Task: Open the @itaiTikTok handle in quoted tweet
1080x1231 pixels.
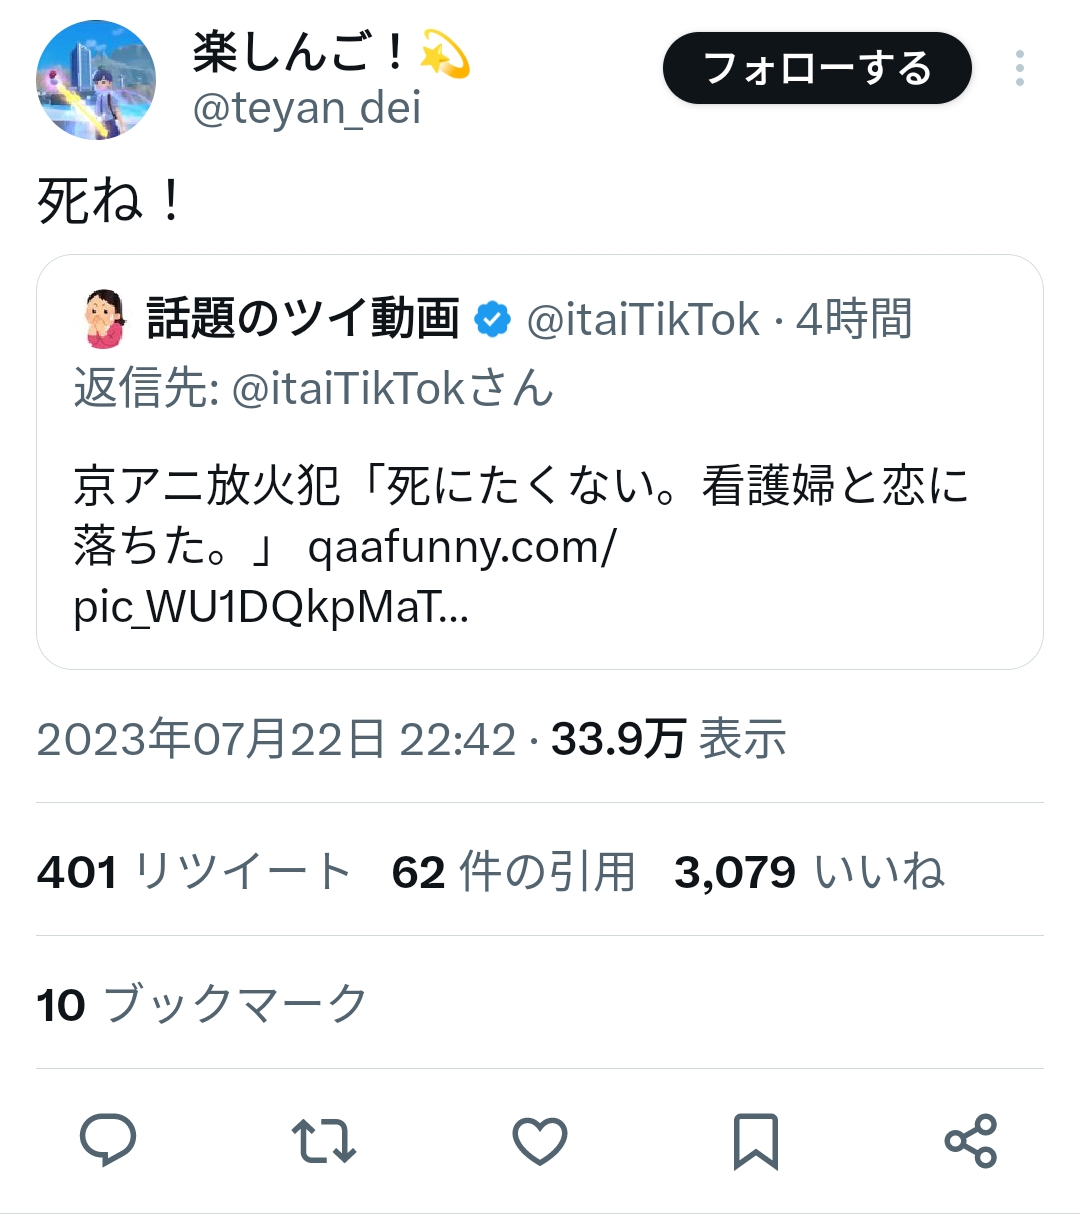Action: (643, 320)
